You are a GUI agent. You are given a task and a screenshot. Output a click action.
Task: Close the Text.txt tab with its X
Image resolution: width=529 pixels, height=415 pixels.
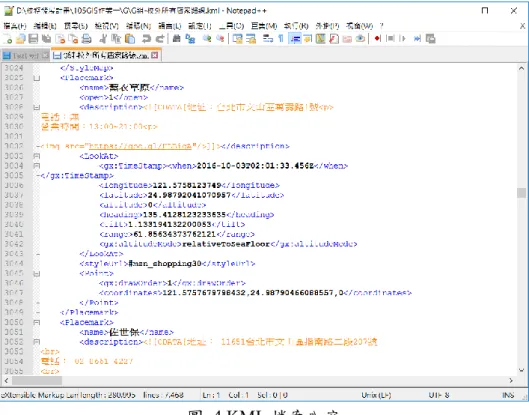pyautogui.click(x=45, y=56)
